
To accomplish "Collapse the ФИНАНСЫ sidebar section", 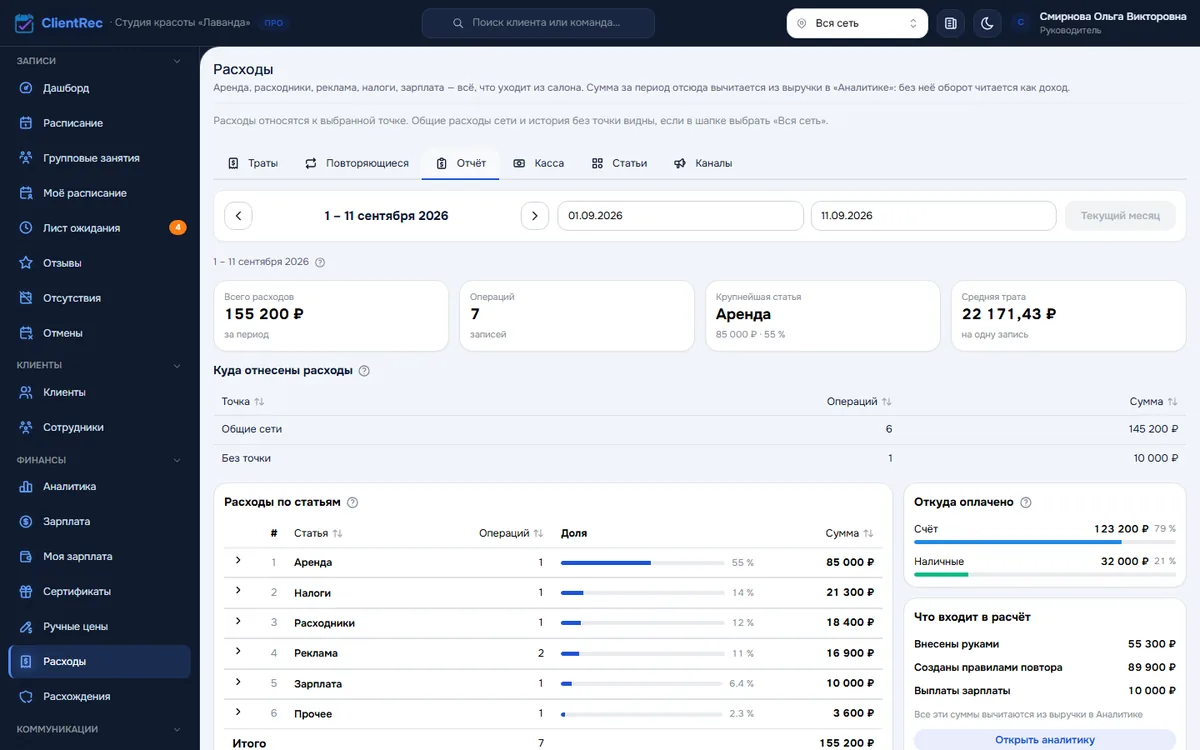I will 177,460.
